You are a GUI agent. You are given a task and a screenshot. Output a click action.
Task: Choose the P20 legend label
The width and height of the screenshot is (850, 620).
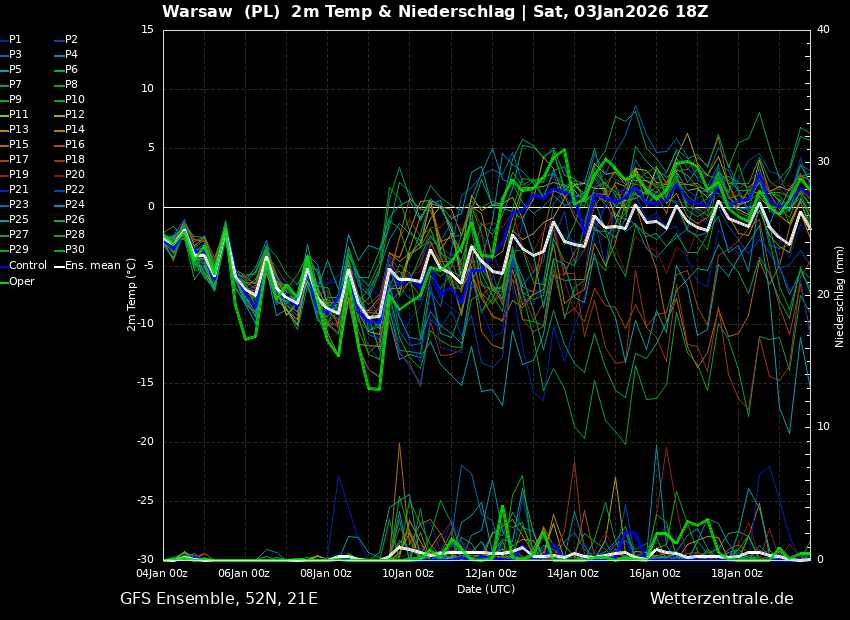75,175
